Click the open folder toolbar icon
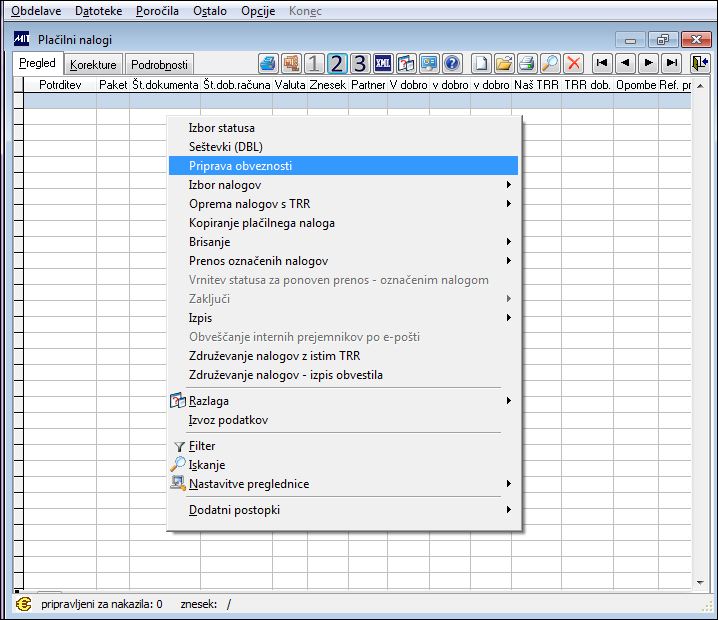 pyautogui.click(x=504, y=63)
